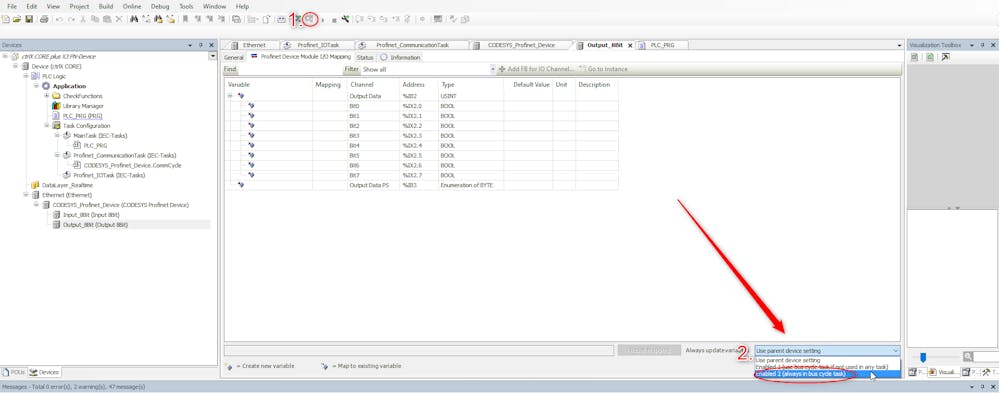Switch to the Profinet_CommunicationTask tab
Screen dimensions: 999x393
point(412,45)
